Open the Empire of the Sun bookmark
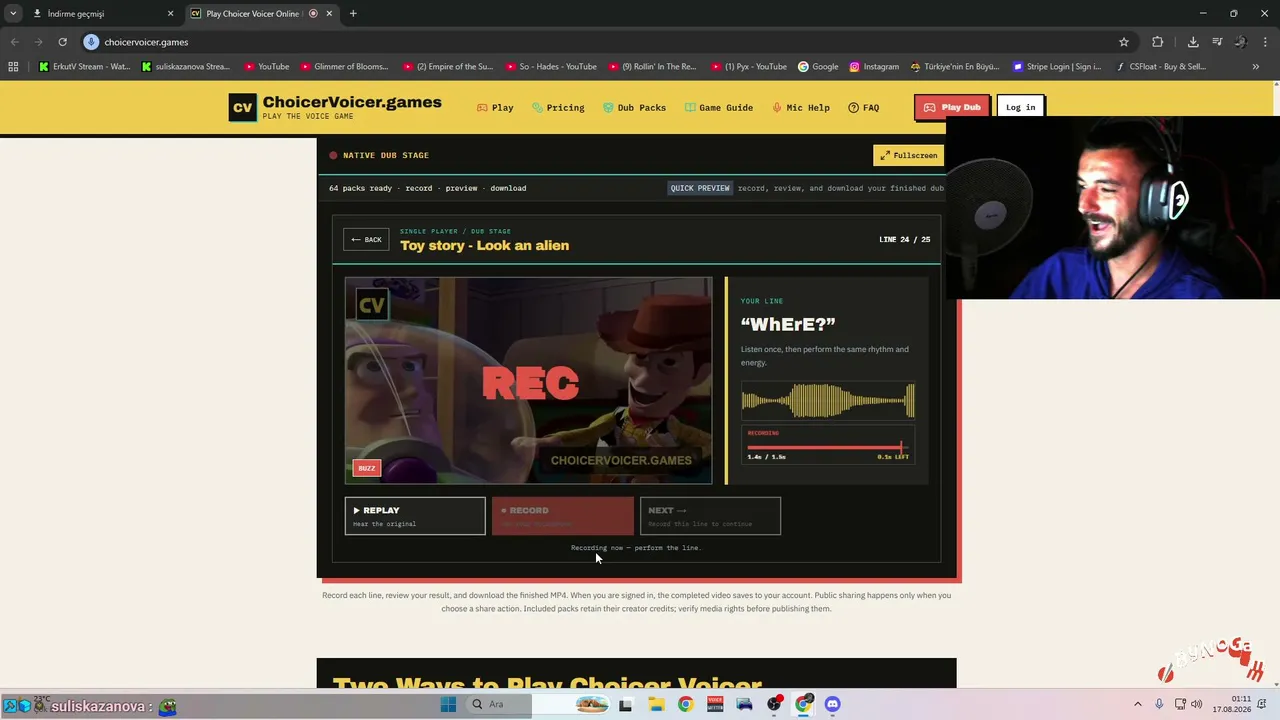1280x720 pixels. click(448, 67)
